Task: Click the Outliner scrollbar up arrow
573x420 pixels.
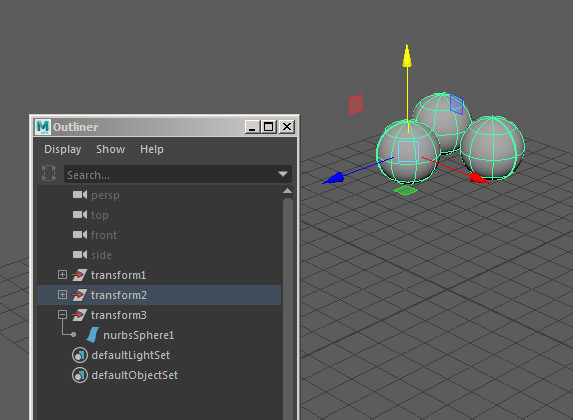Action: 288,191
